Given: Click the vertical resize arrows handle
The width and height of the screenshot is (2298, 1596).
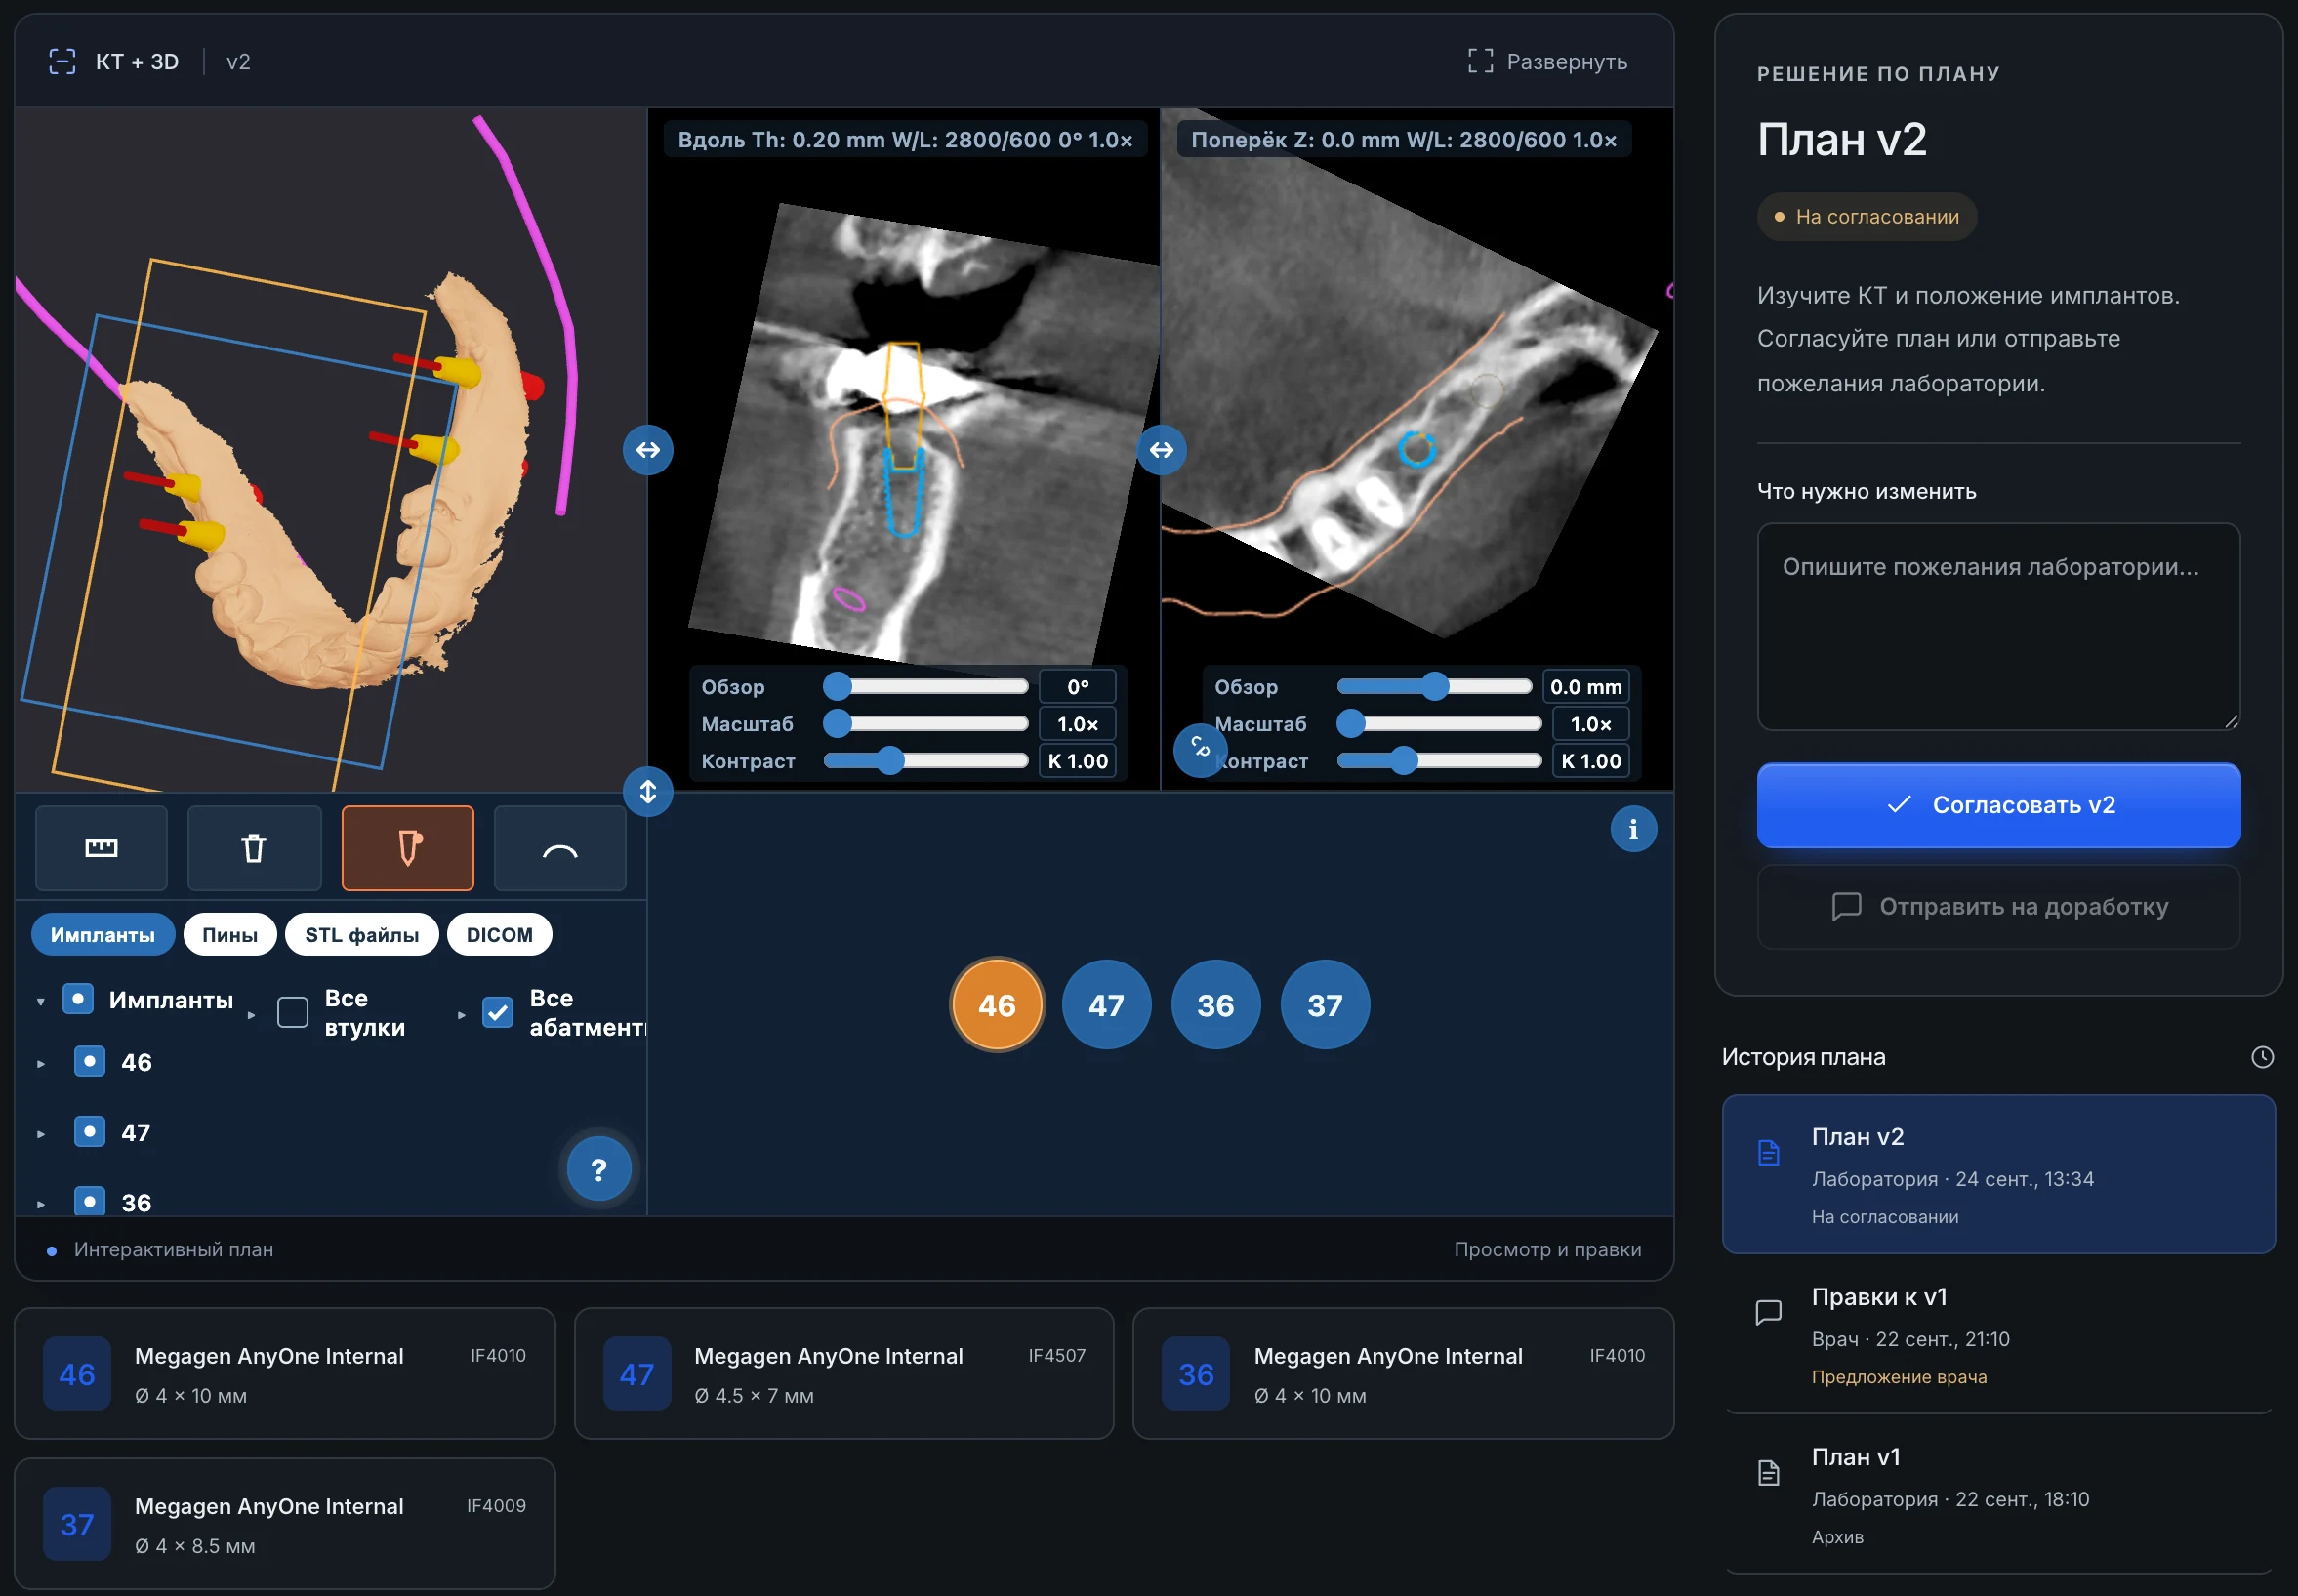Looking at the screenshot, I should pos(648,791).
